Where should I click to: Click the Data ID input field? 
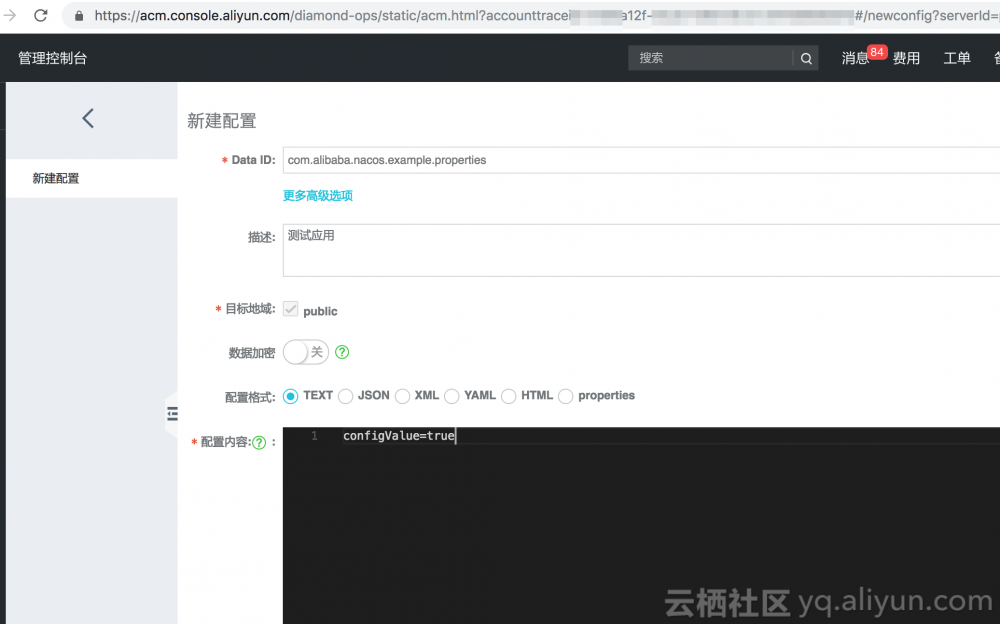pos(500,159)
